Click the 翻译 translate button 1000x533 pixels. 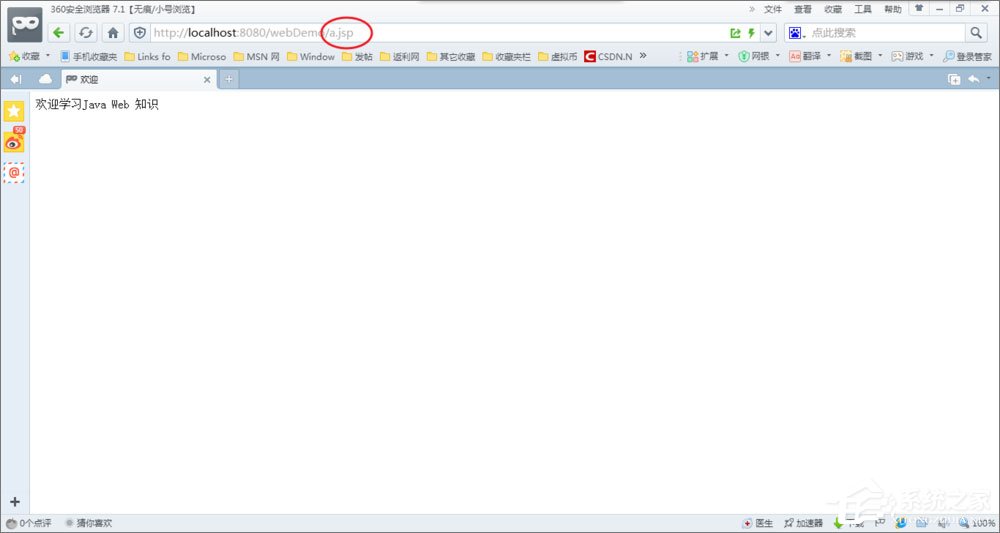[805, 56]
